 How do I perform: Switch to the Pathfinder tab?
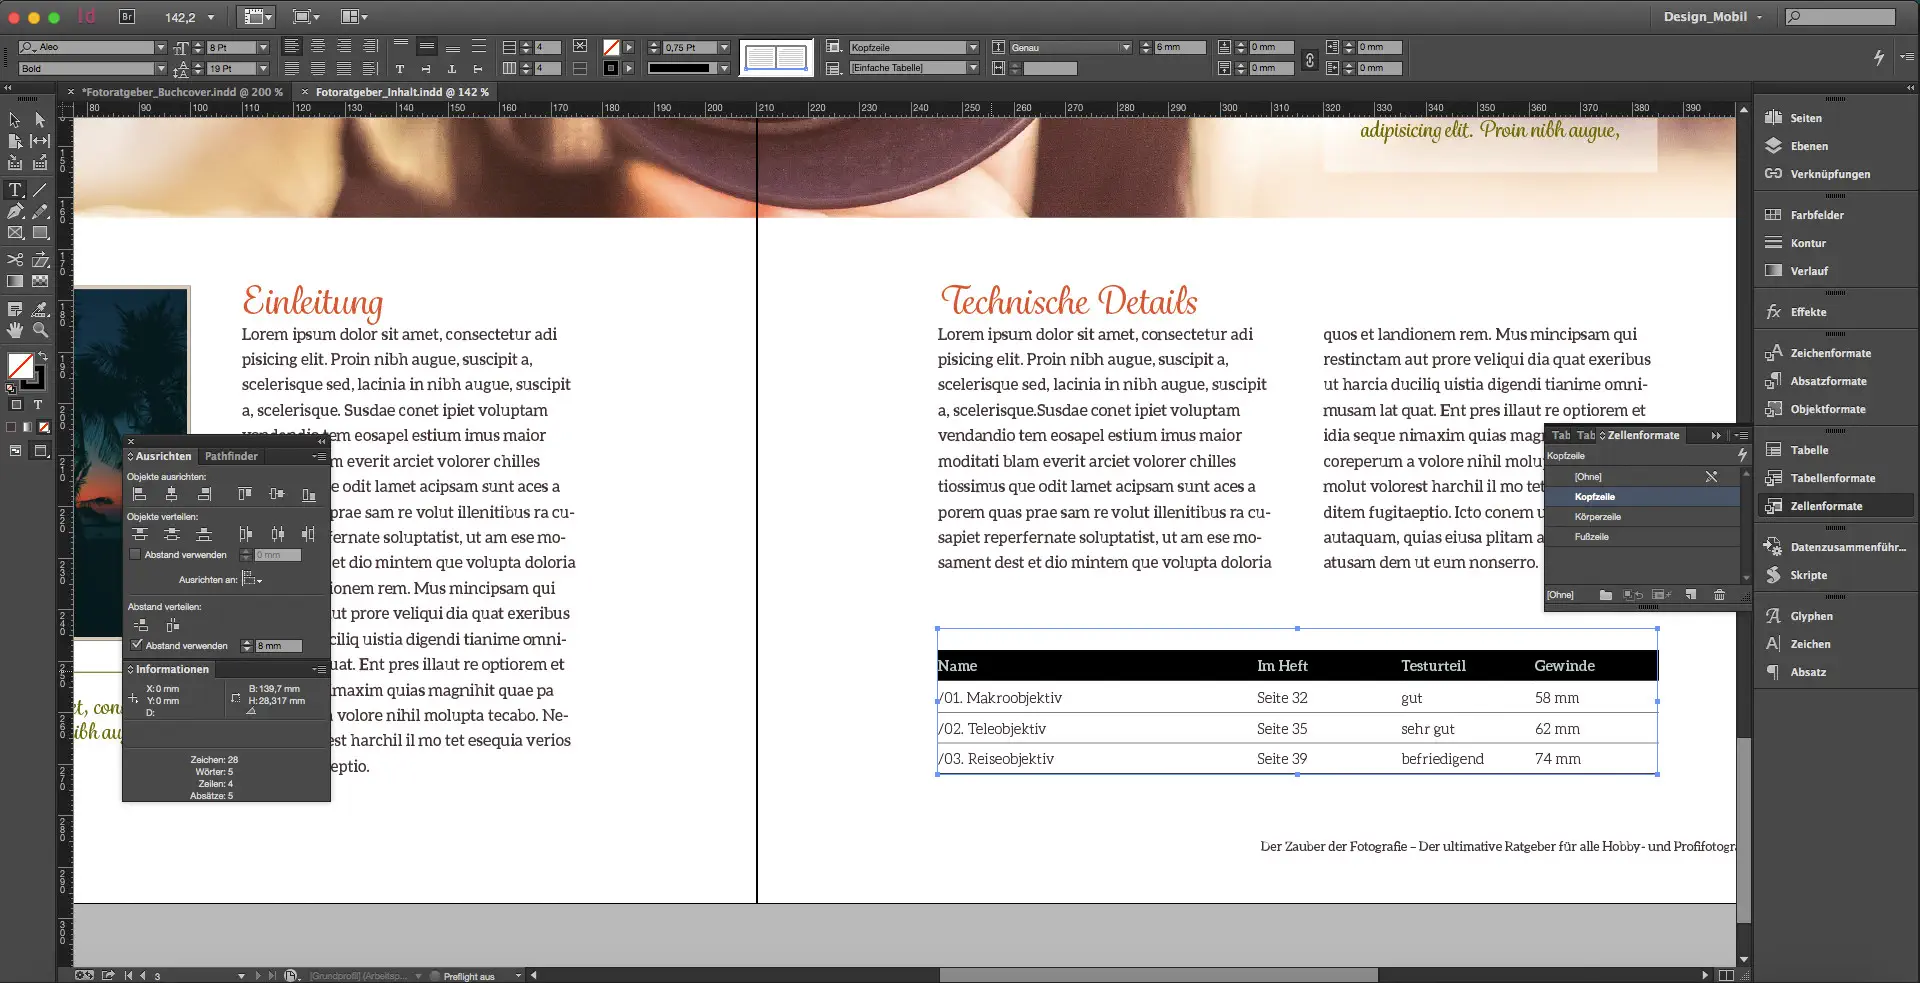point(231,456)
